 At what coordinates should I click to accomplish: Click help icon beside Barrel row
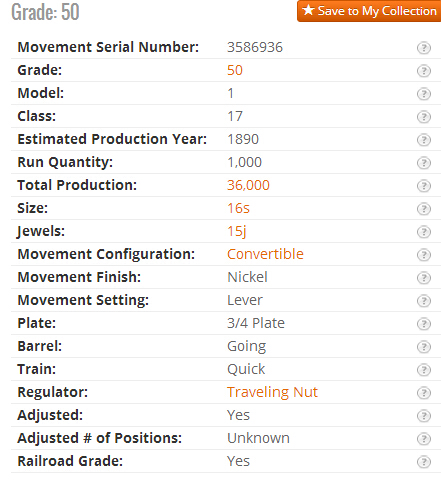[x=424, y=347]
